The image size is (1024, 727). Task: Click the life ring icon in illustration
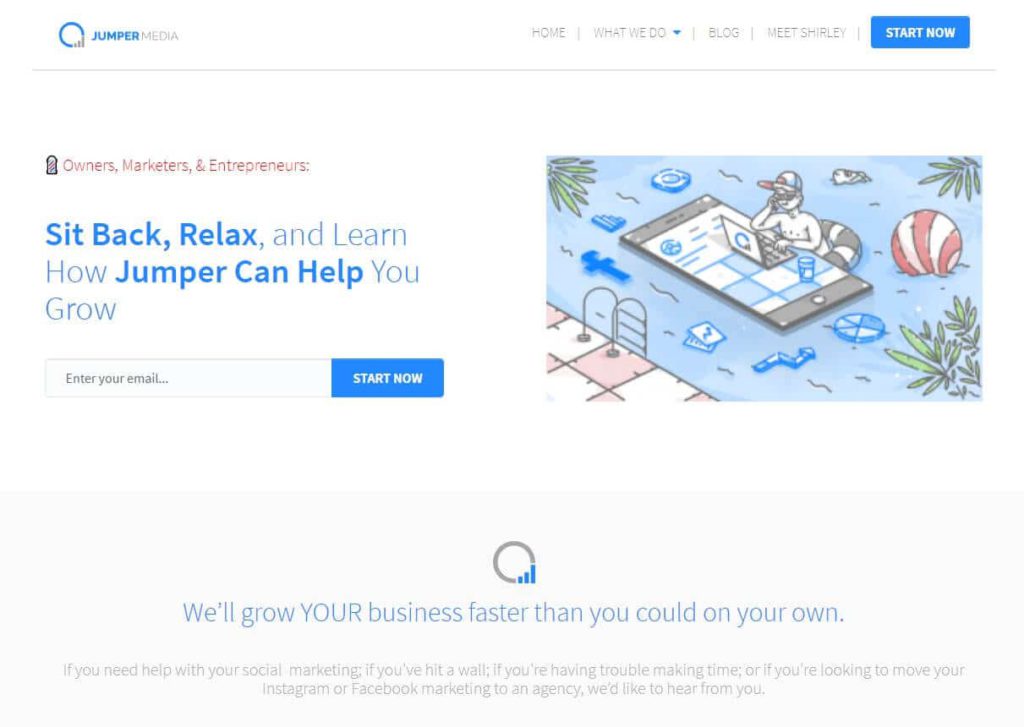point(671,179)
